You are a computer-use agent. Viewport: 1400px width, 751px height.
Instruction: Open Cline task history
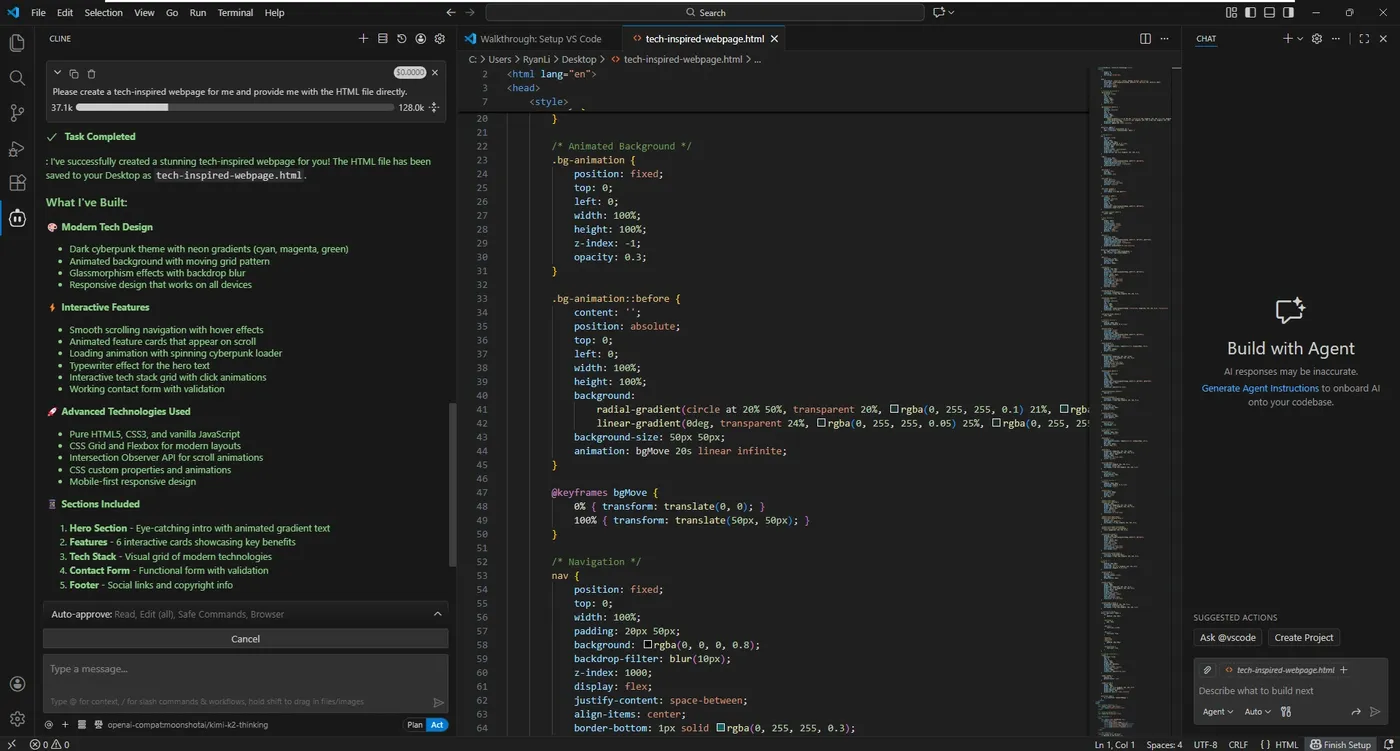401,39
